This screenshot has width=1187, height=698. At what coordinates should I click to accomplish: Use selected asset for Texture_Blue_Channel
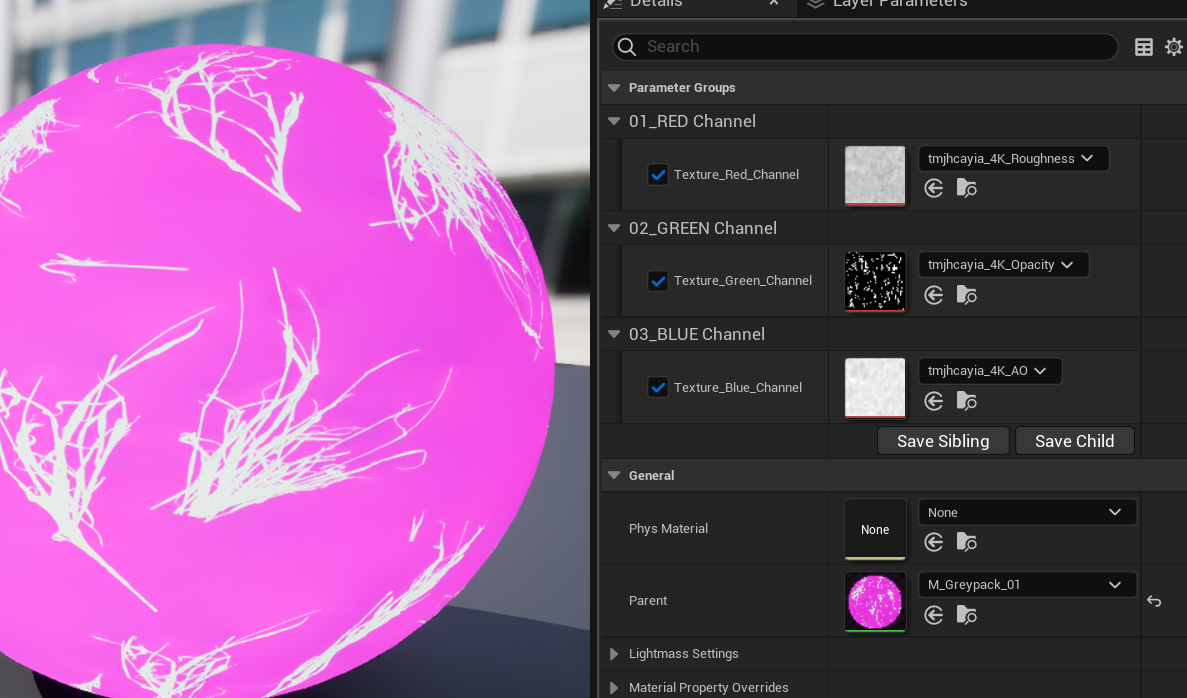click(x=933, y=400)
